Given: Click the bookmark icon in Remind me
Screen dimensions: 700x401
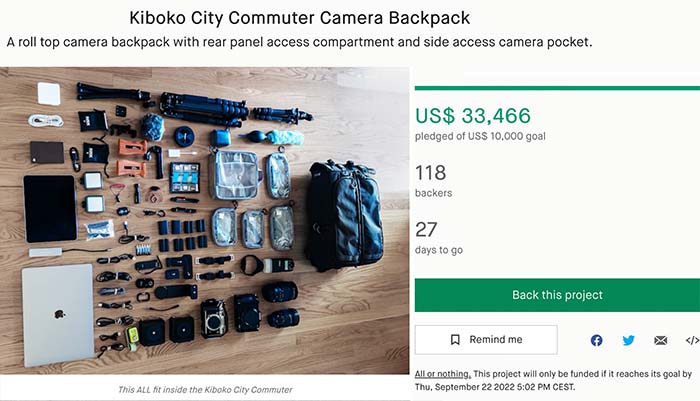Looking at the screenshot, I should (455, 340).
